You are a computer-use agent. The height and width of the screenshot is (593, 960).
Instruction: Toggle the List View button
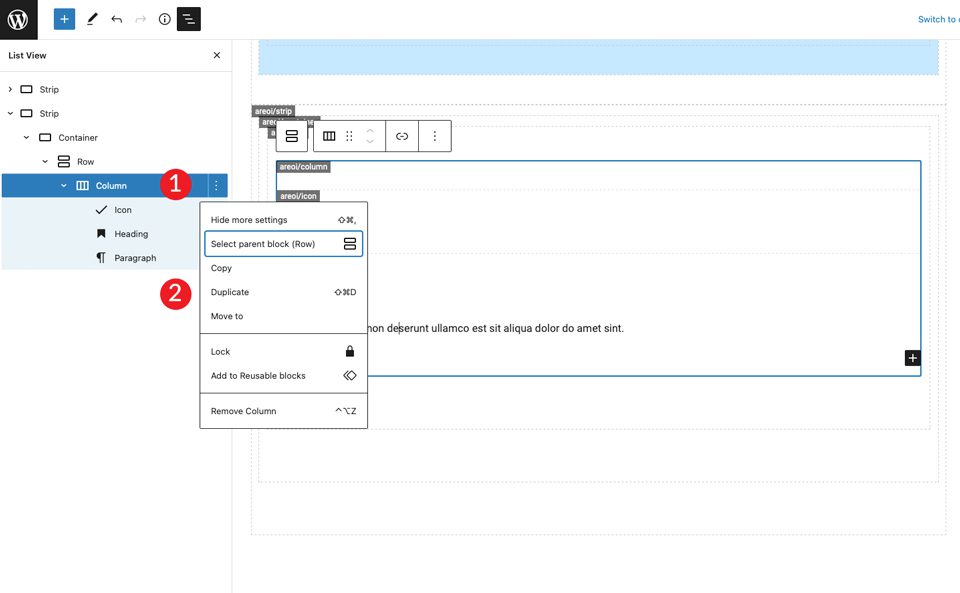point(189,19)
